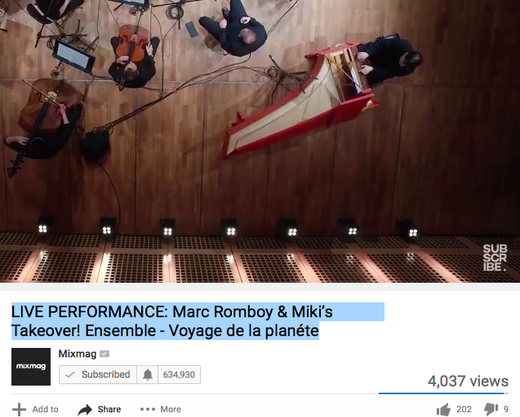Click the like ratio bar under views

click(443, 393)
